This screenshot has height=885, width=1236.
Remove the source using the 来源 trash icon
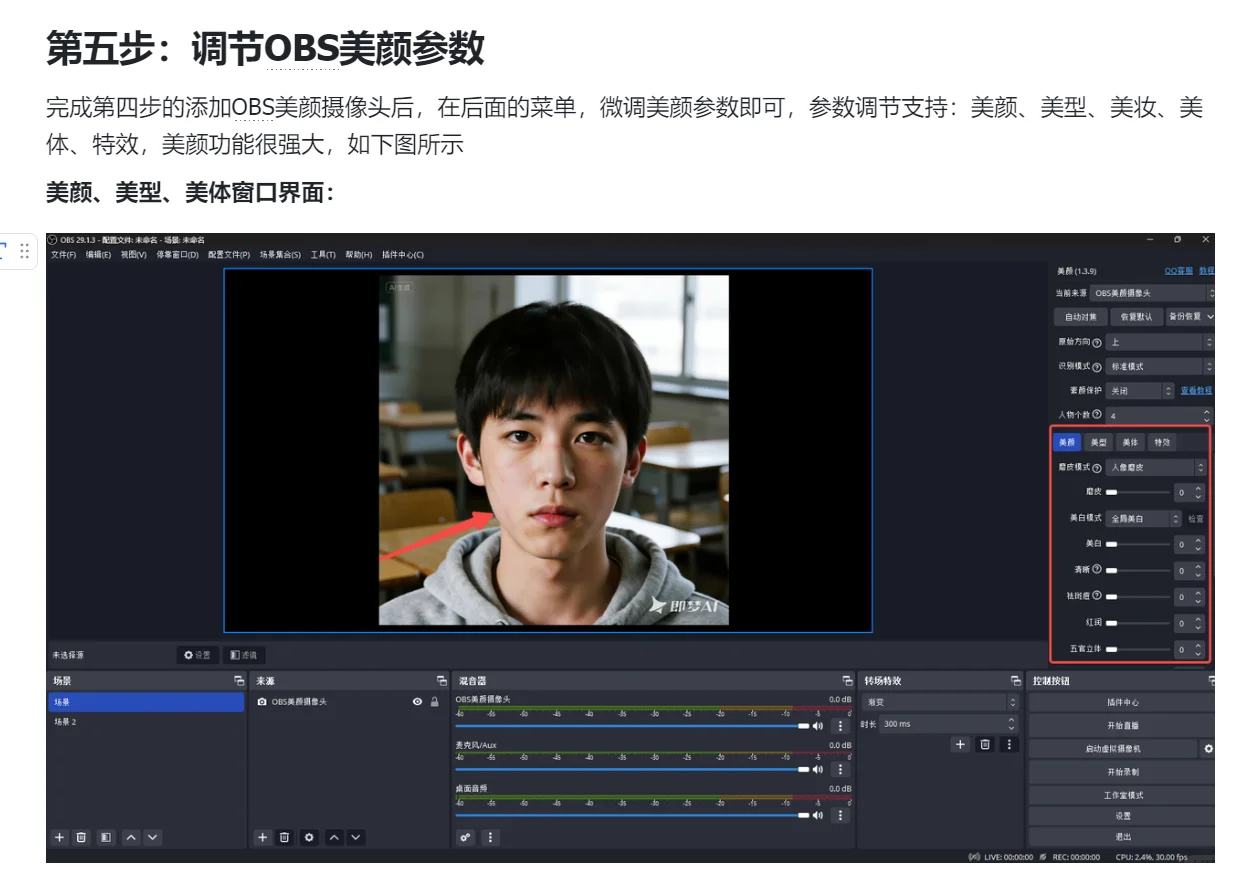click(x=285, y=837)
